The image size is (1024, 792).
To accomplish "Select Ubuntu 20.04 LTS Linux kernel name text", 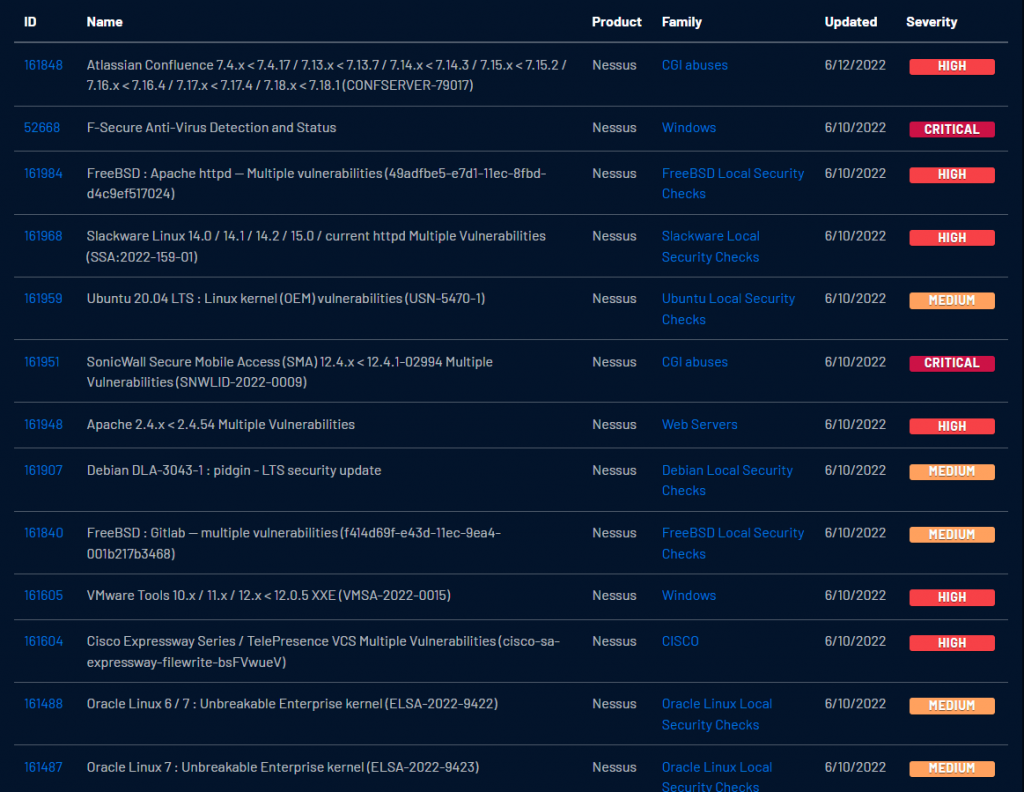I will point(286,298).
